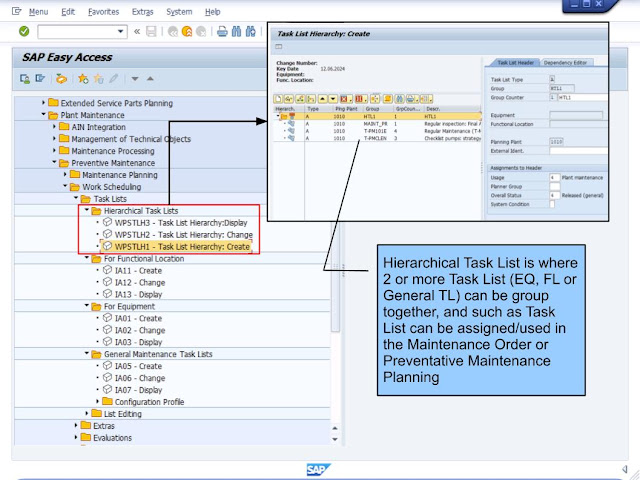Open the User Menu icon

tap(24, 78)
